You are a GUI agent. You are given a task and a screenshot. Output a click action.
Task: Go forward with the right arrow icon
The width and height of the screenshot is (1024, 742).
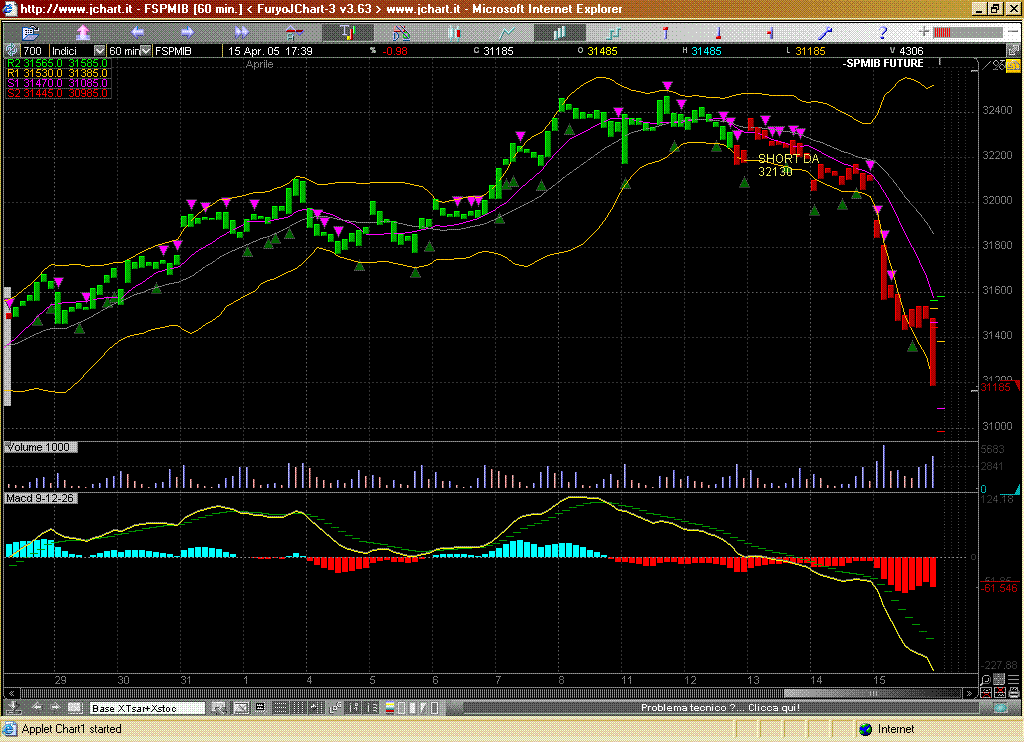[187, 33]
